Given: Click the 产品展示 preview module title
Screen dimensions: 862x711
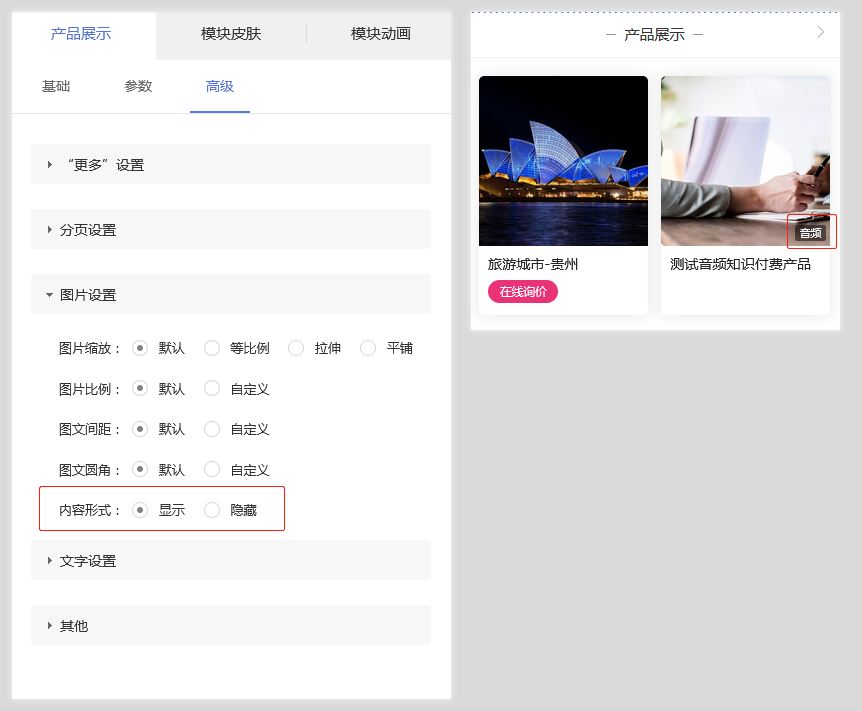Looking at the screenshot, I should click(654, 35).
